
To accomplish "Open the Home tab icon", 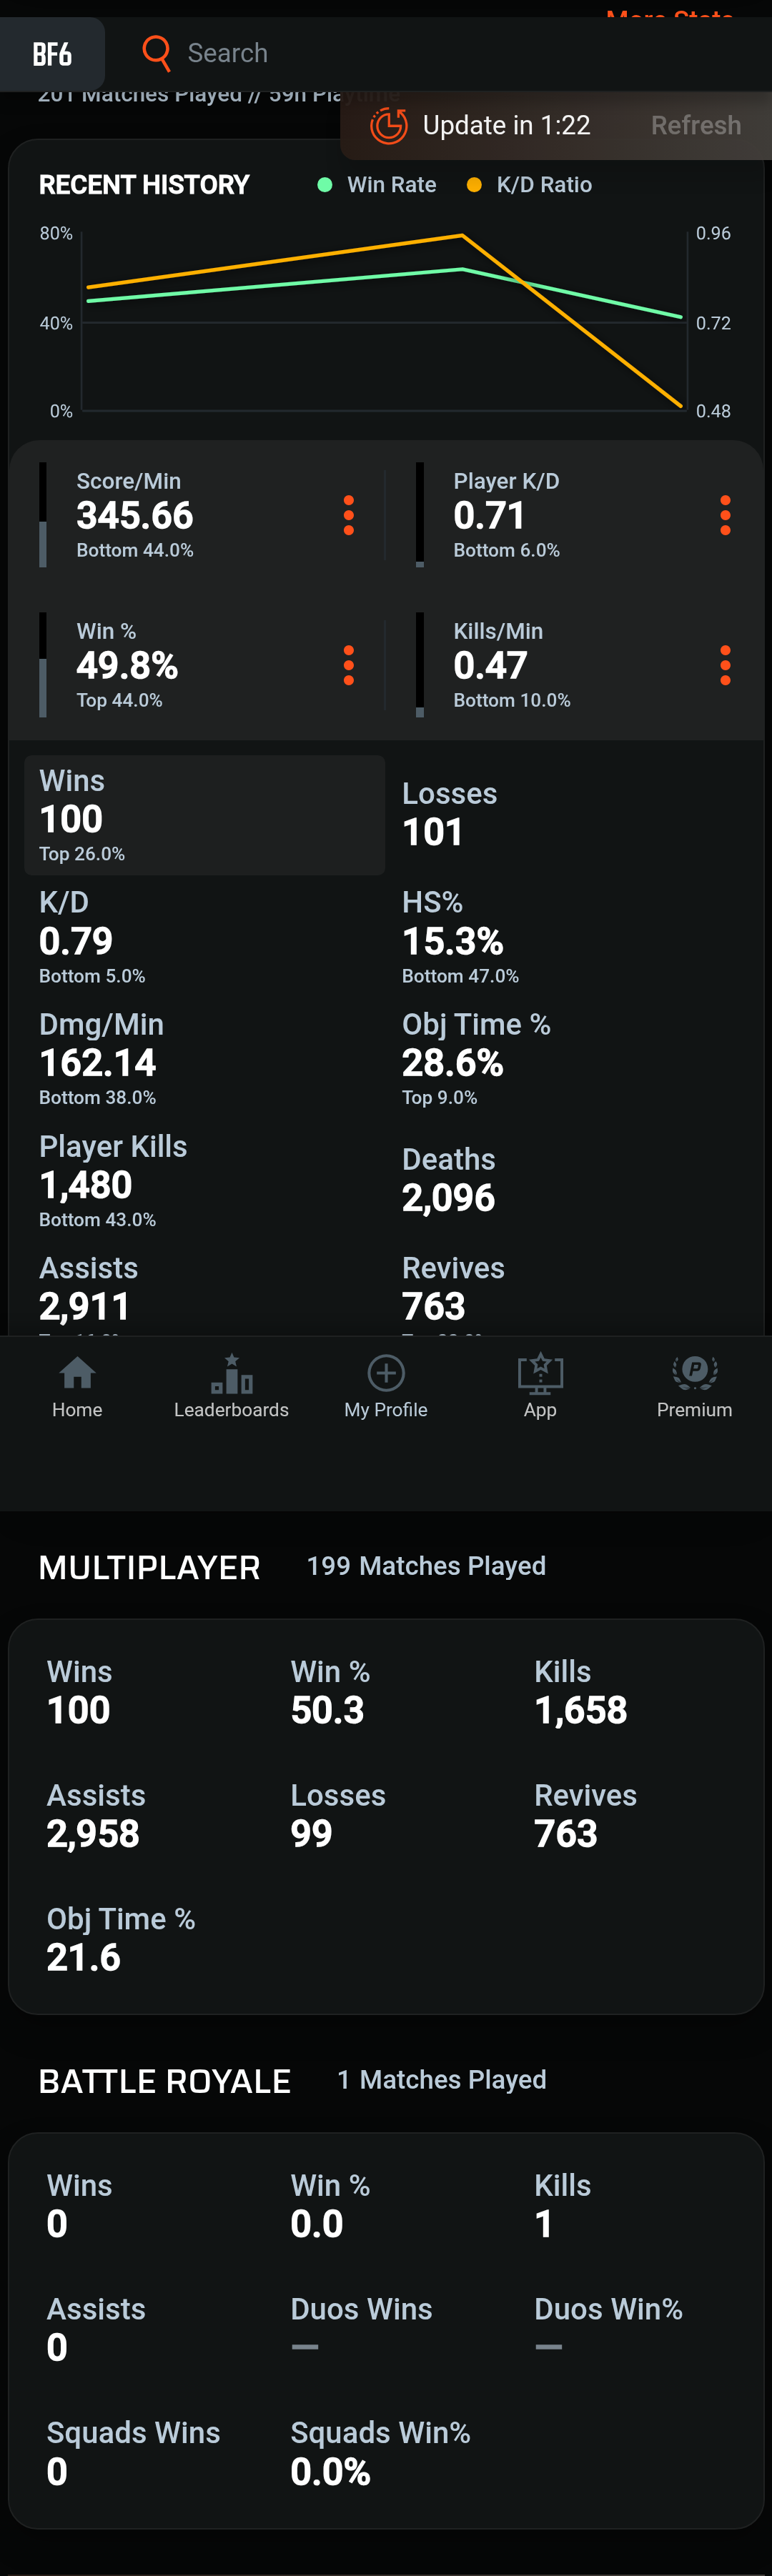I will [x=77, y=1374].
